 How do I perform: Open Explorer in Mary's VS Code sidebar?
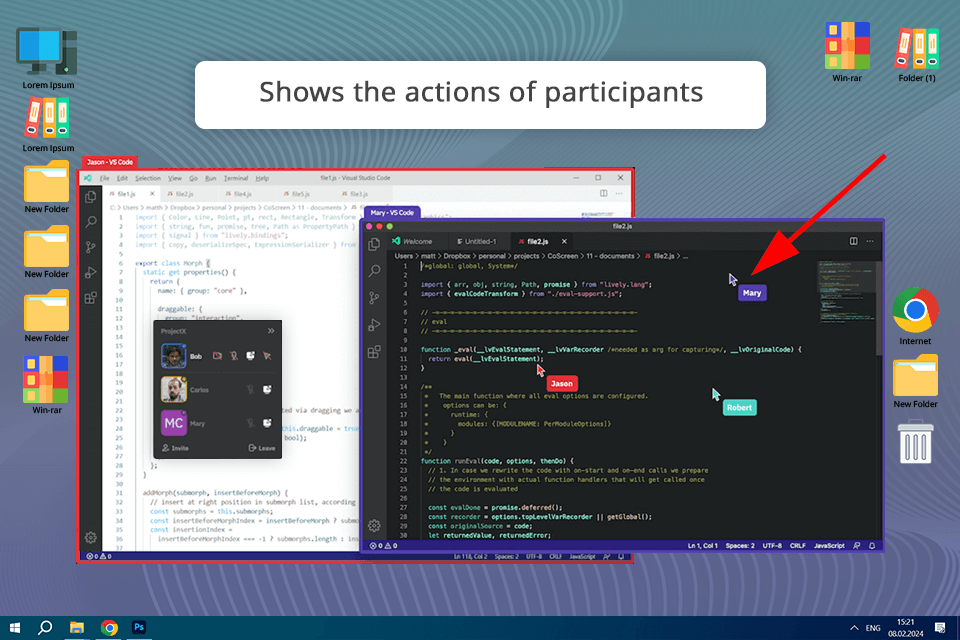pos(374,244)
